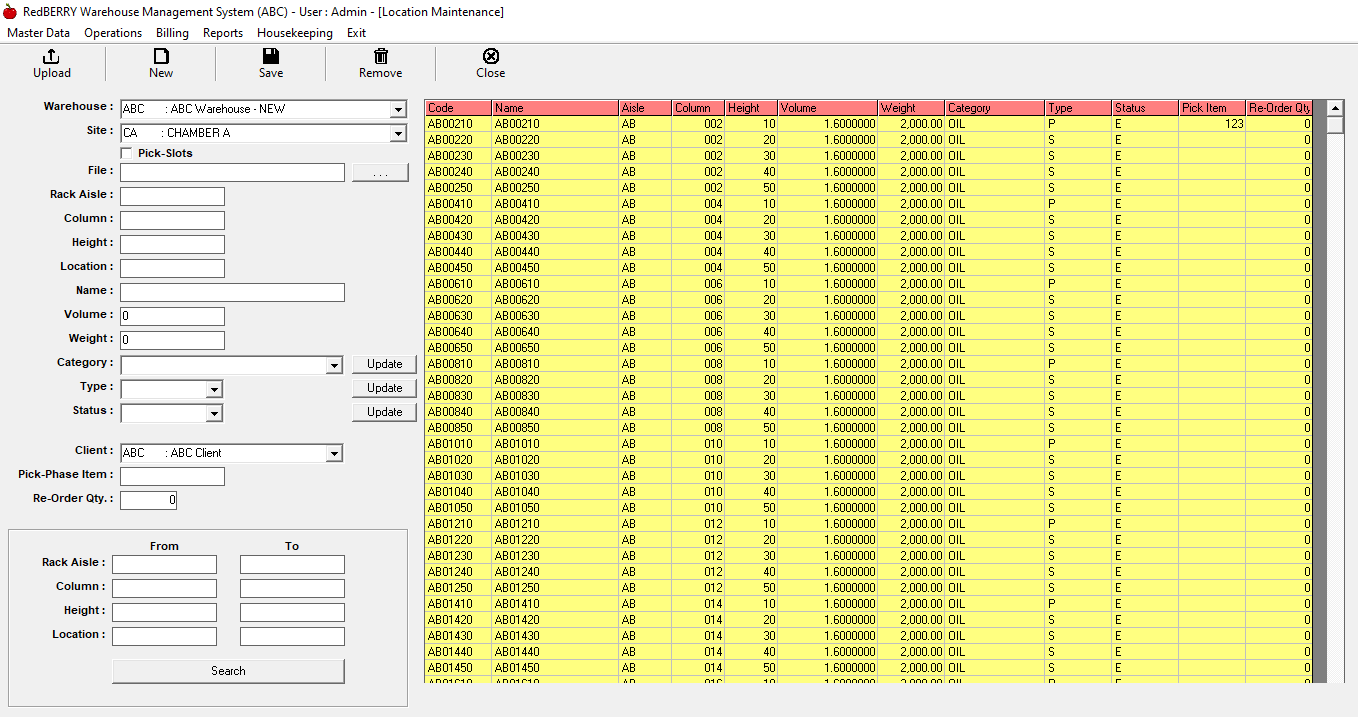Viewport: 1358px width, 717px height.
Task: Enable the Pick-Slots checkbox
Action: coord(126,153)
